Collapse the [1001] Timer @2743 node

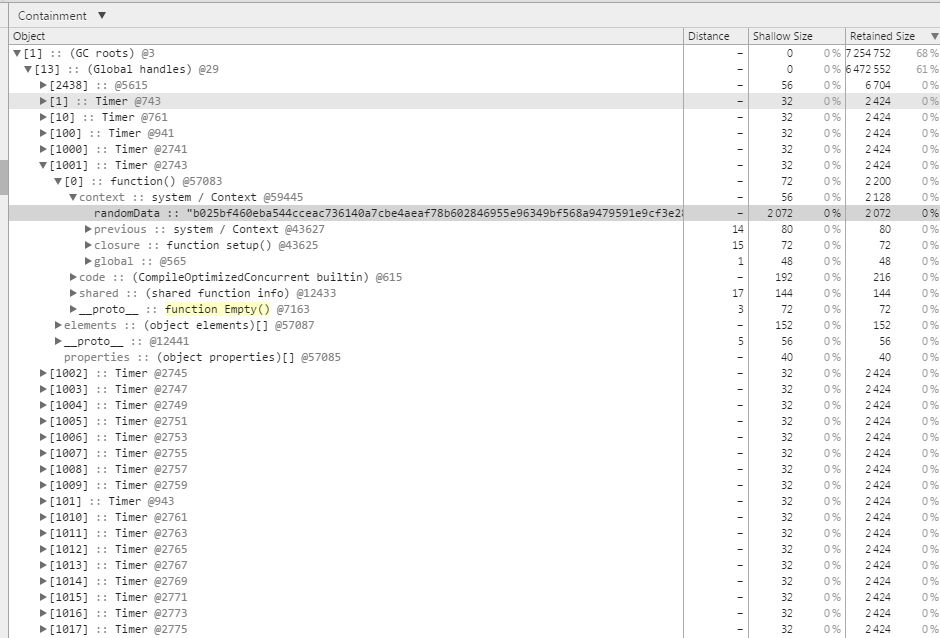43,165
